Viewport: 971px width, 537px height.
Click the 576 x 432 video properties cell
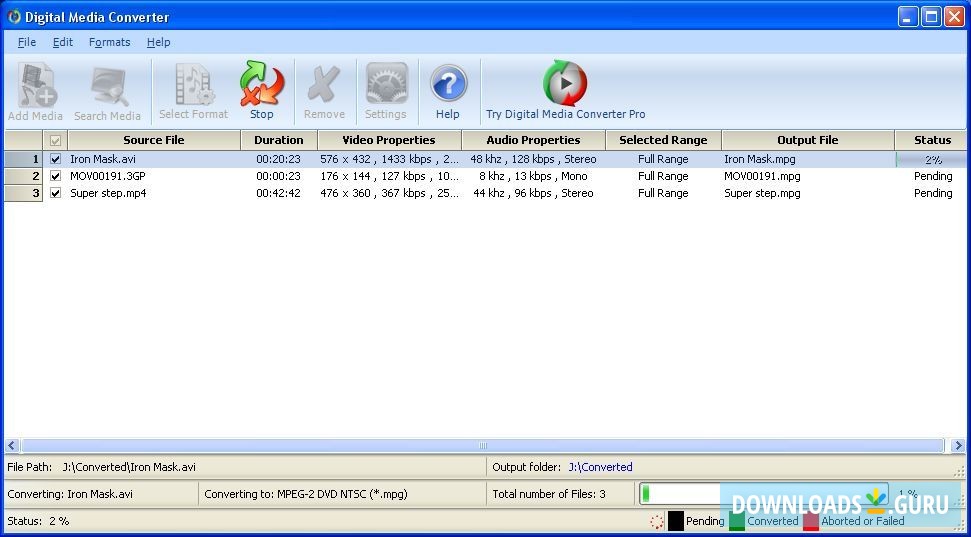pyautogui.click(x=390, y=159)
